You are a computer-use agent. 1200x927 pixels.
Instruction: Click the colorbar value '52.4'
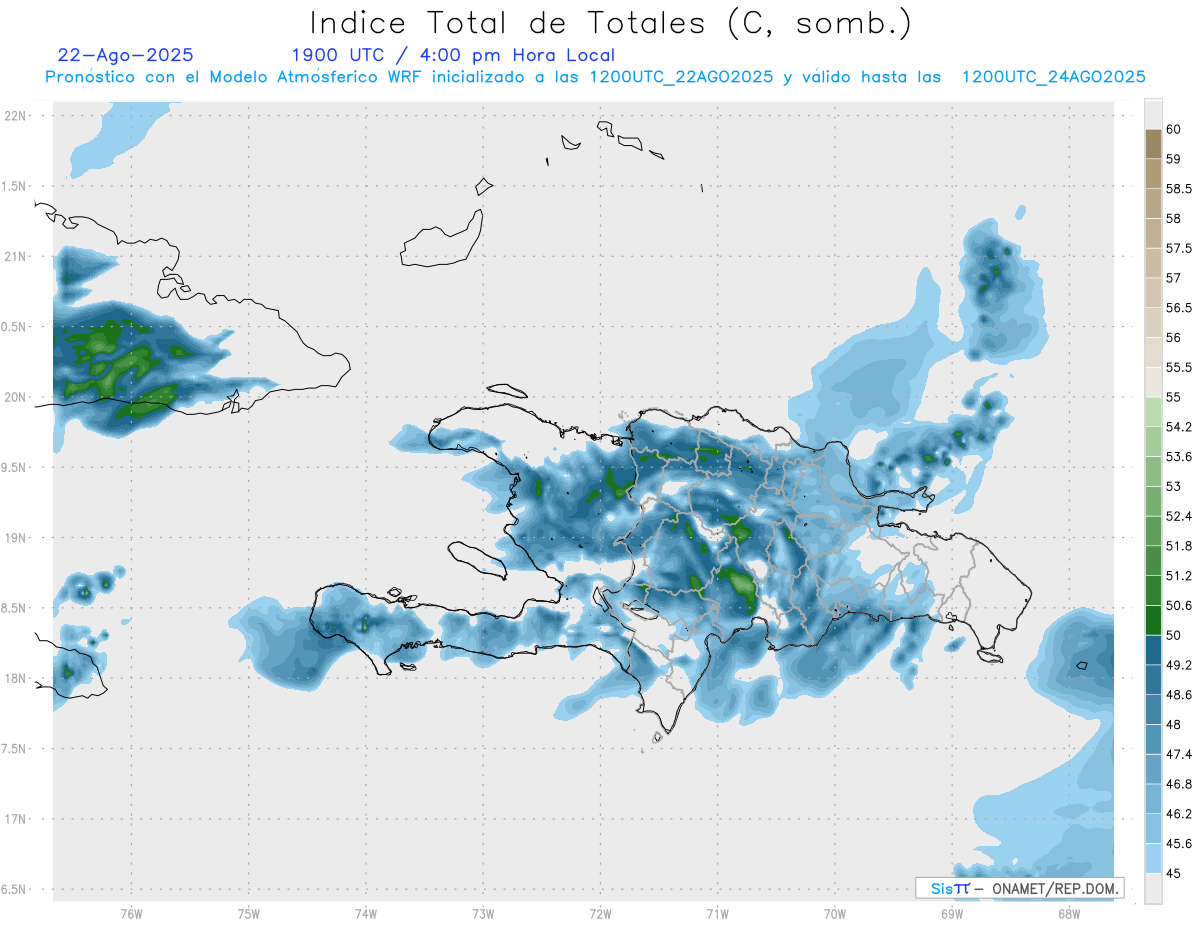[x=1179, y=517]
